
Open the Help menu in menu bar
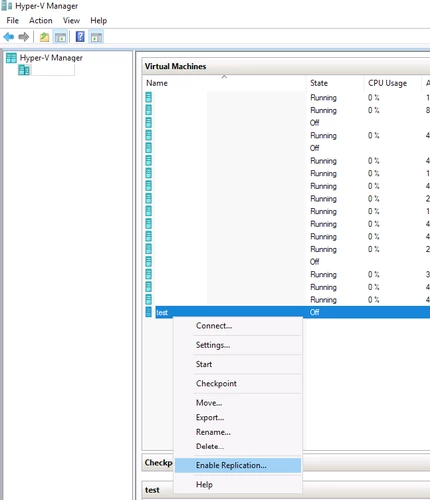(x=99, y=21)
